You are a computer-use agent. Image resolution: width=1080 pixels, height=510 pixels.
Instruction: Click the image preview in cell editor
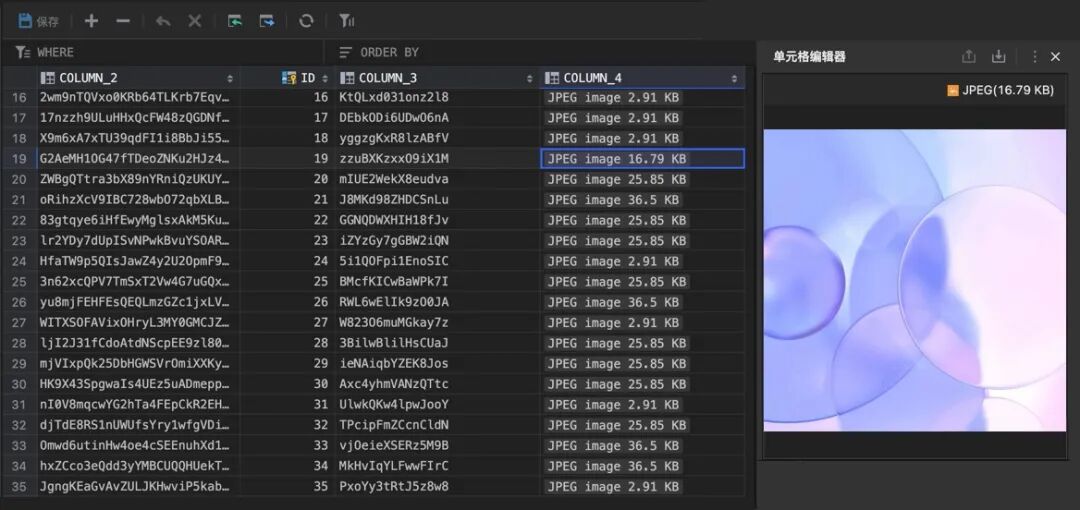pyautogui.click(x=915, y=280)
